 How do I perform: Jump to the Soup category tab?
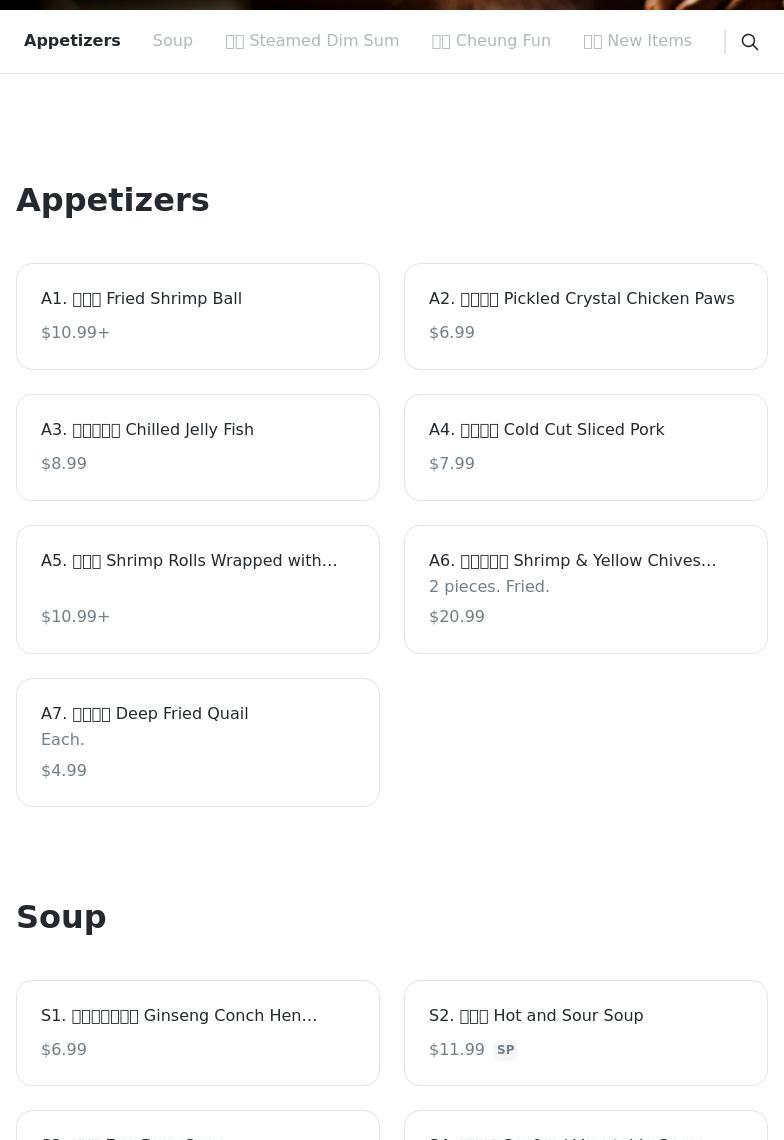pyautogui.click(x=172, y=41)
